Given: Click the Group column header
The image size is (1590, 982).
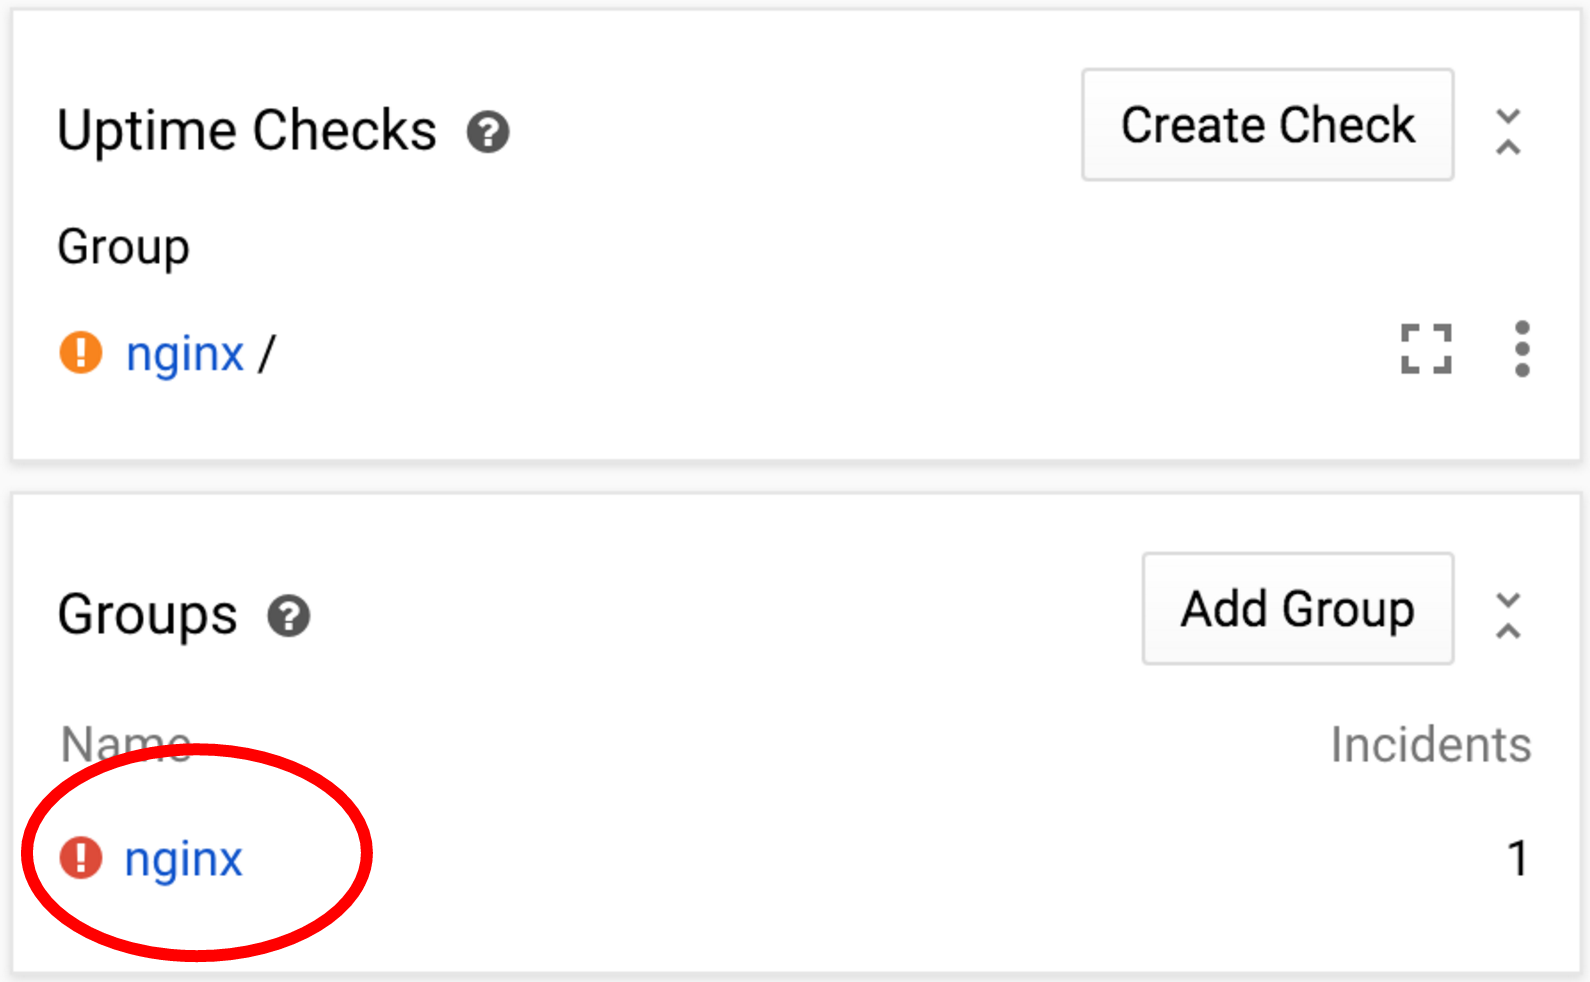Looking at the screenshot, I should tap(123, 247).
